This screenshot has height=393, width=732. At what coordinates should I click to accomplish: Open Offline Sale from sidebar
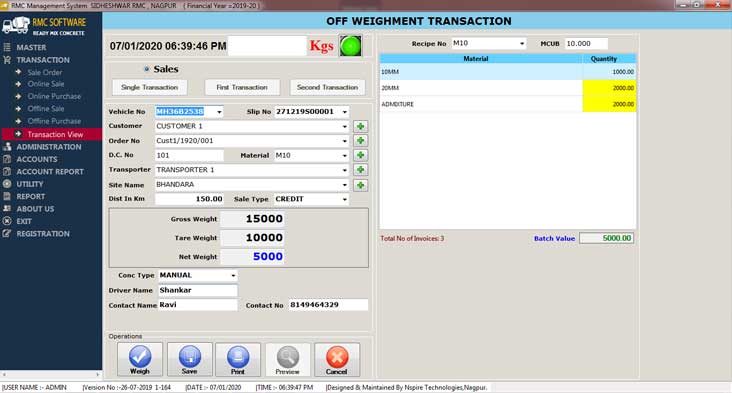(x=46, y=108)
